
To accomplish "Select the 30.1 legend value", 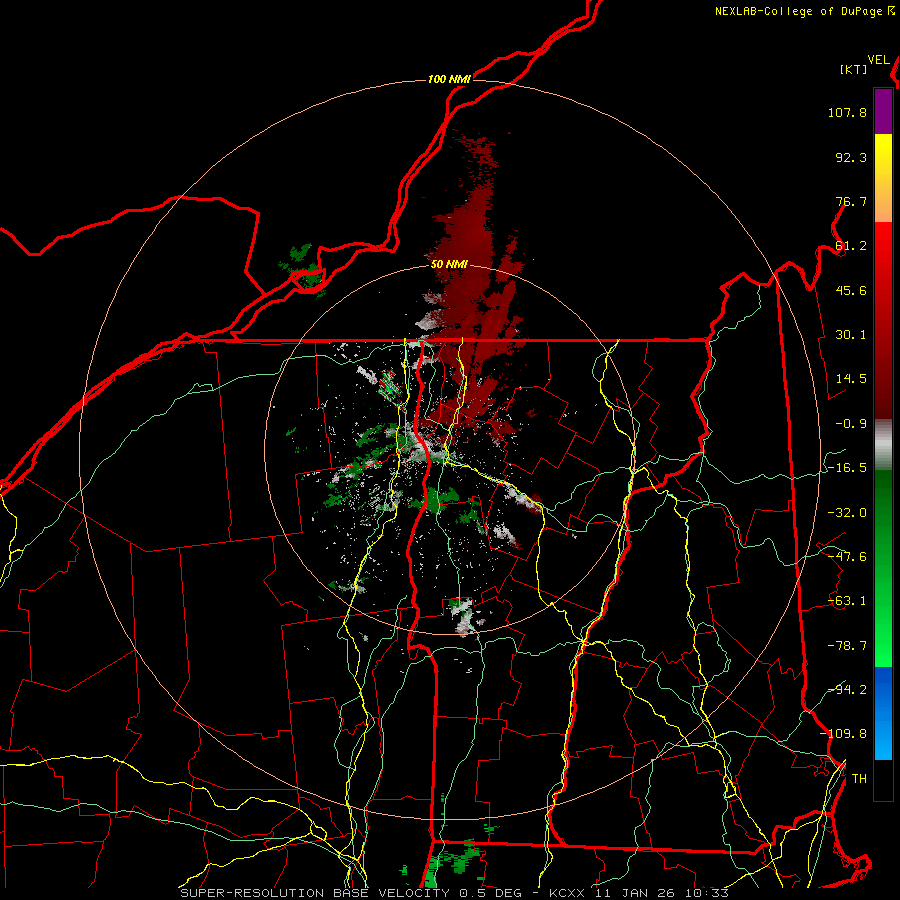I will 851,335.
